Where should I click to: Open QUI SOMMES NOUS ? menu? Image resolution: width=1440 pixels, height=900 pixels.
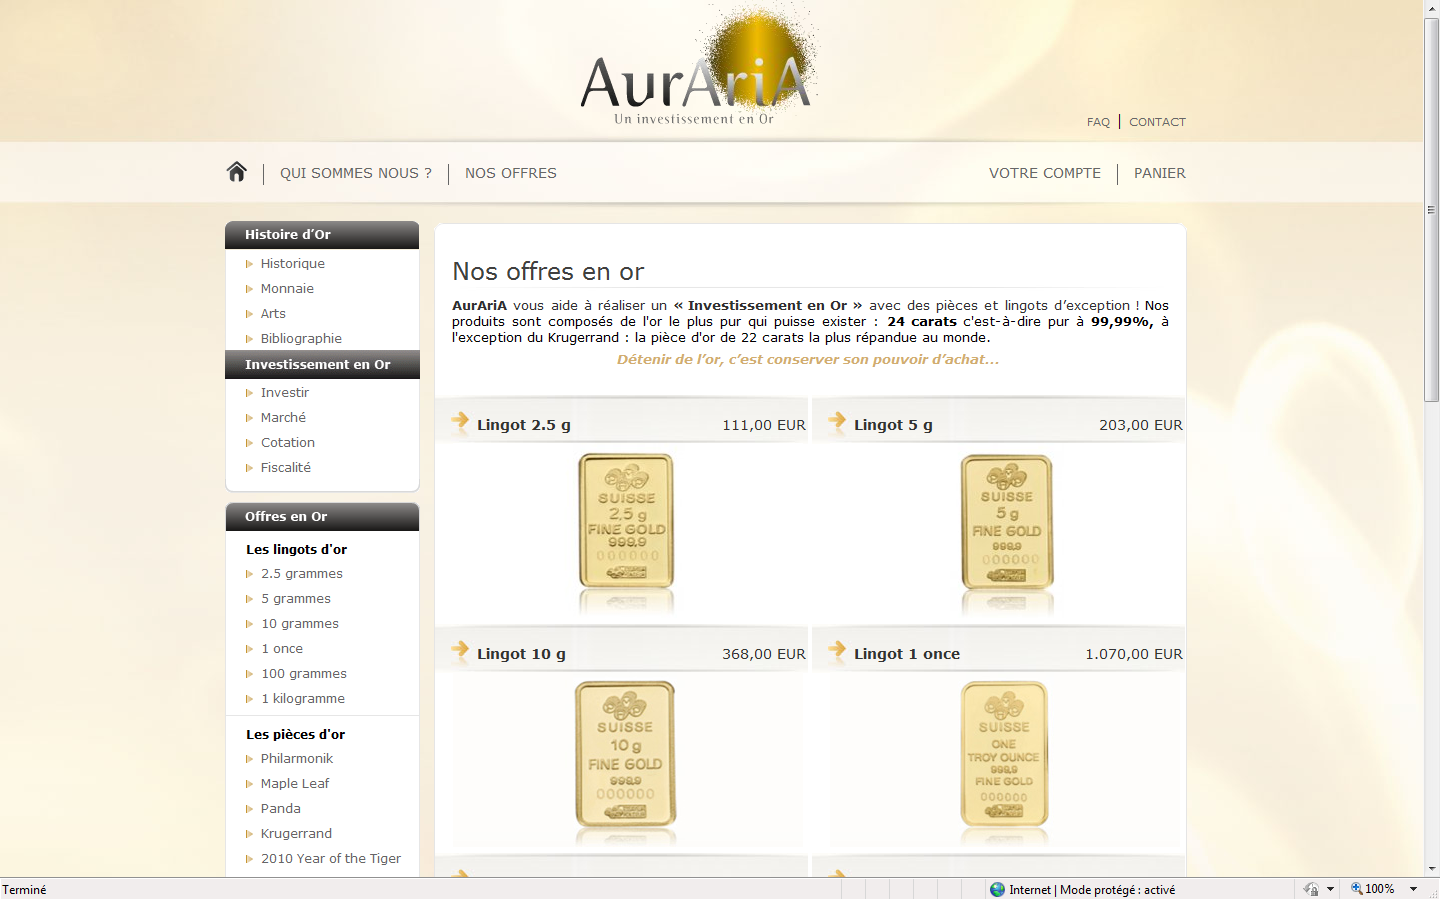pyautogui.click(x=356, y=173)
